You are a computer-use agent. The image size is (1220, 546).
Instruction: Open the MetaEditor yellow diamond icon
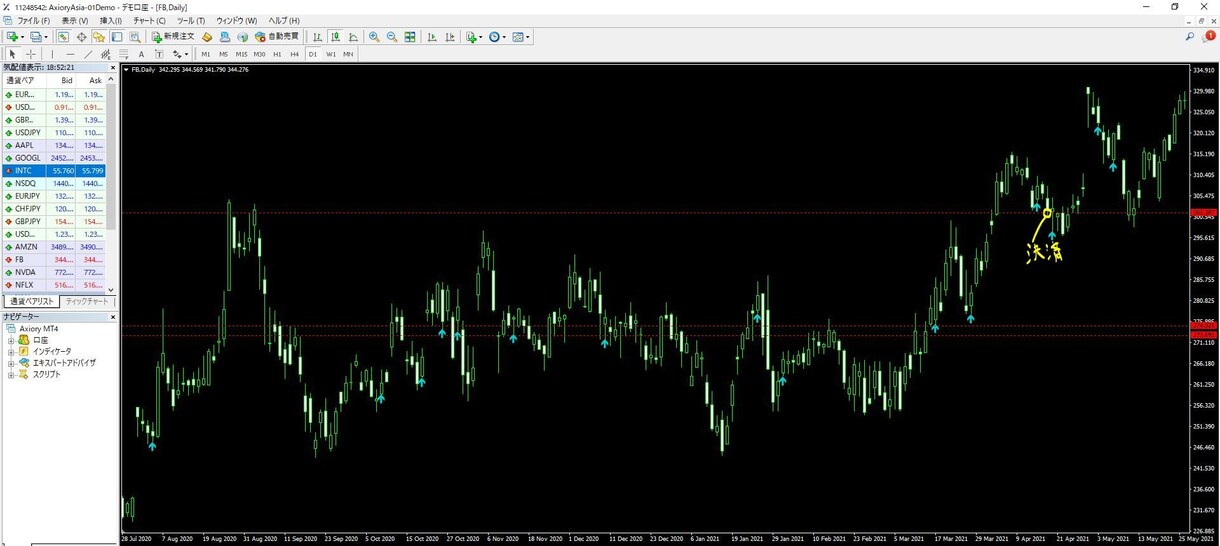point(207,37)
